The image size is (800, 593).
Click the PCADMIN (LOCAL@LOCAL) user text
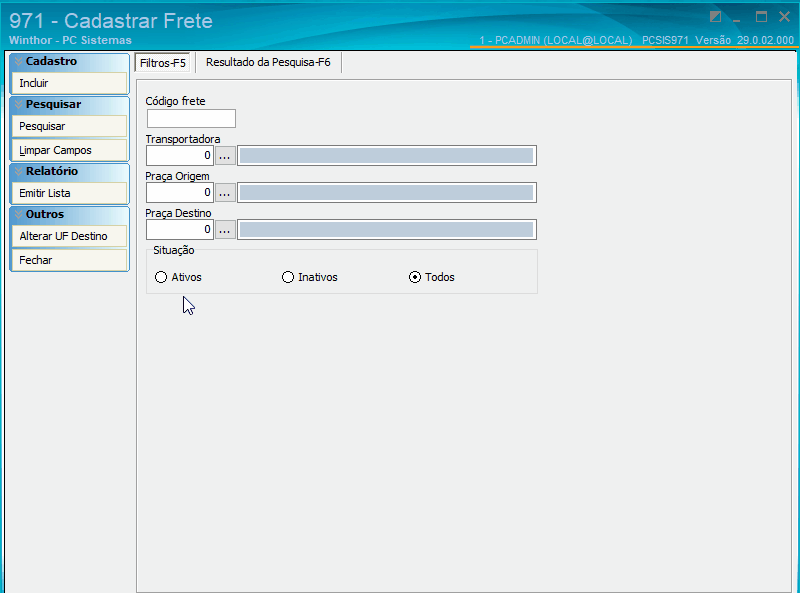[556, 40]
